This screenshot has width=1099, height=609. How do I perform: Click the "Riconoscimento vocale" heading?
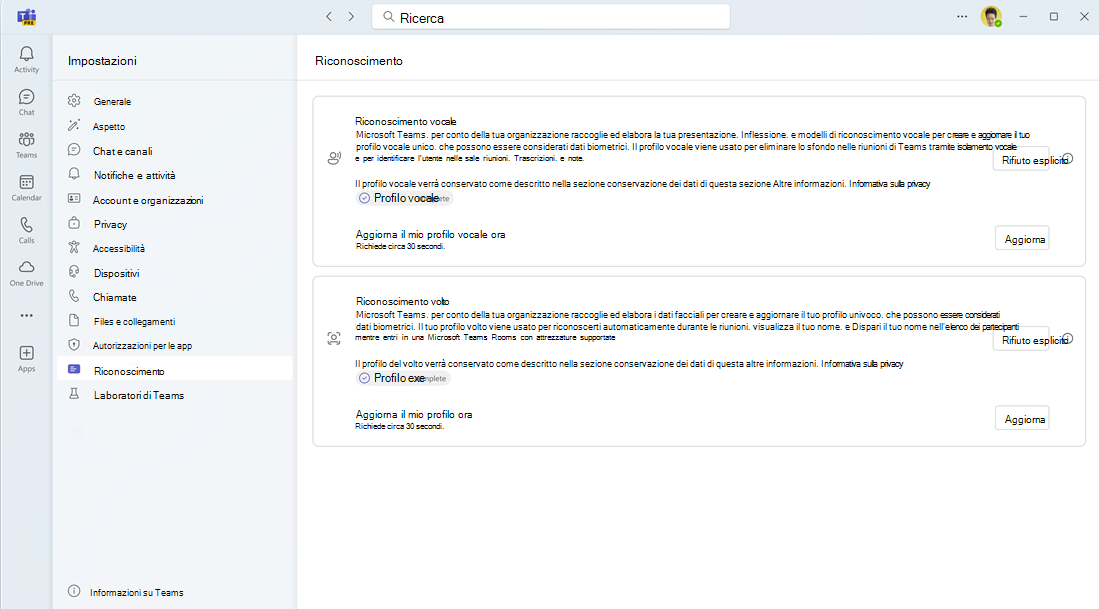[x=406, y=121]
